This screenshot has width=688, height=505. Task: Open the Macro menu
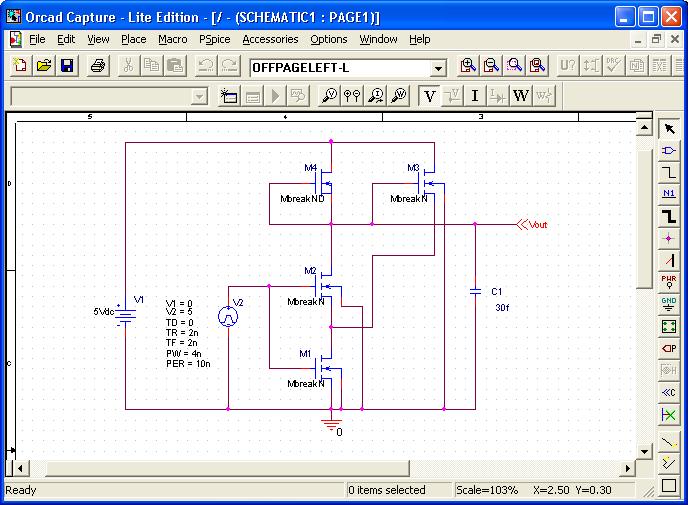[173, 39]
